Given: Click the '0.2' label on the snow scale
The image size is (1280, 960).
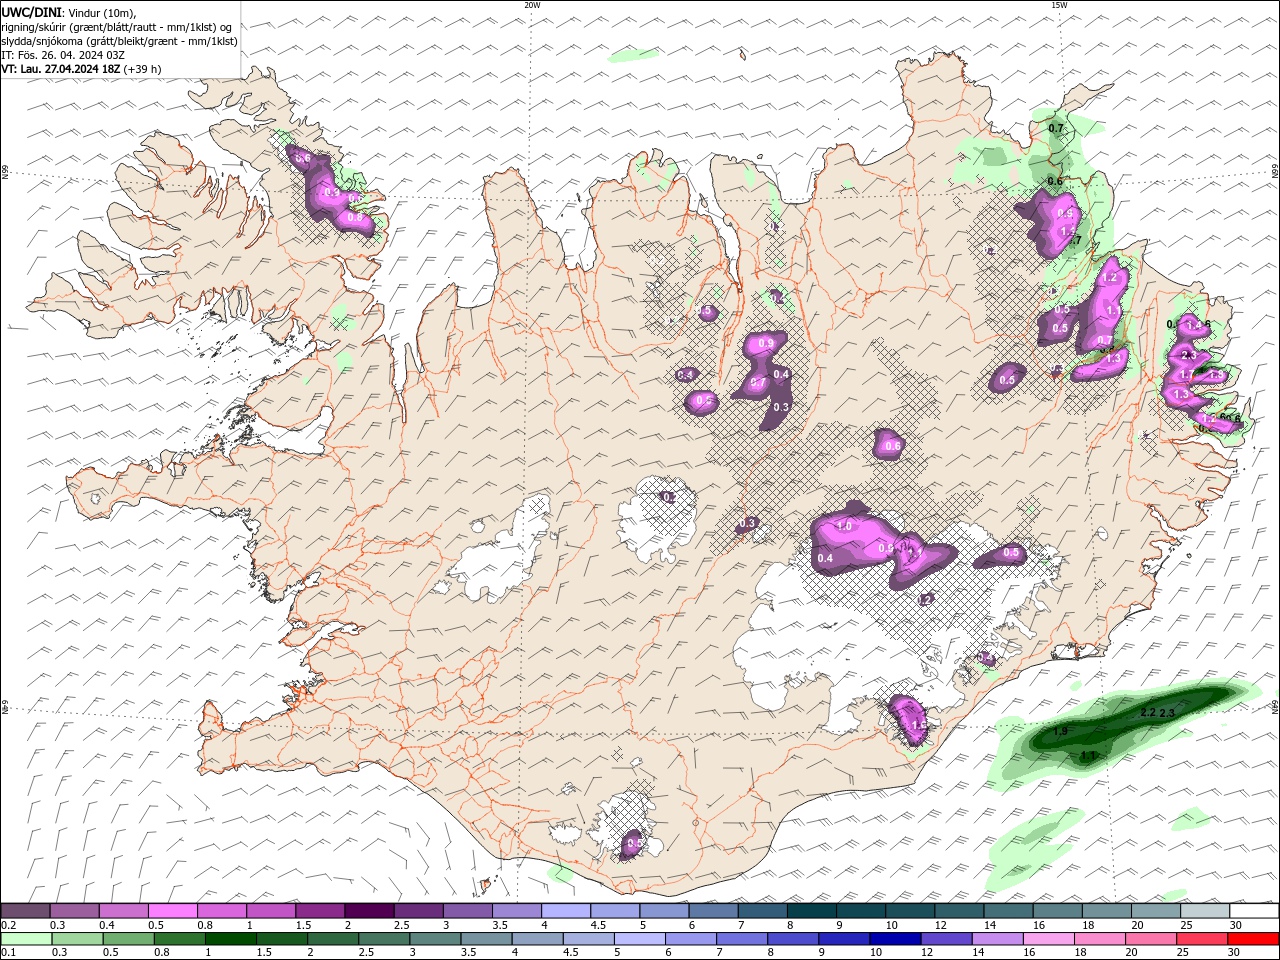Looking at the screenshot, I should tap(8, 925).
